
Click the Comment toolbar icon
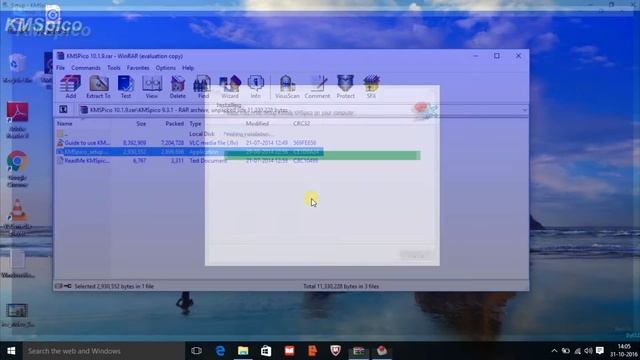pos(317,87)
